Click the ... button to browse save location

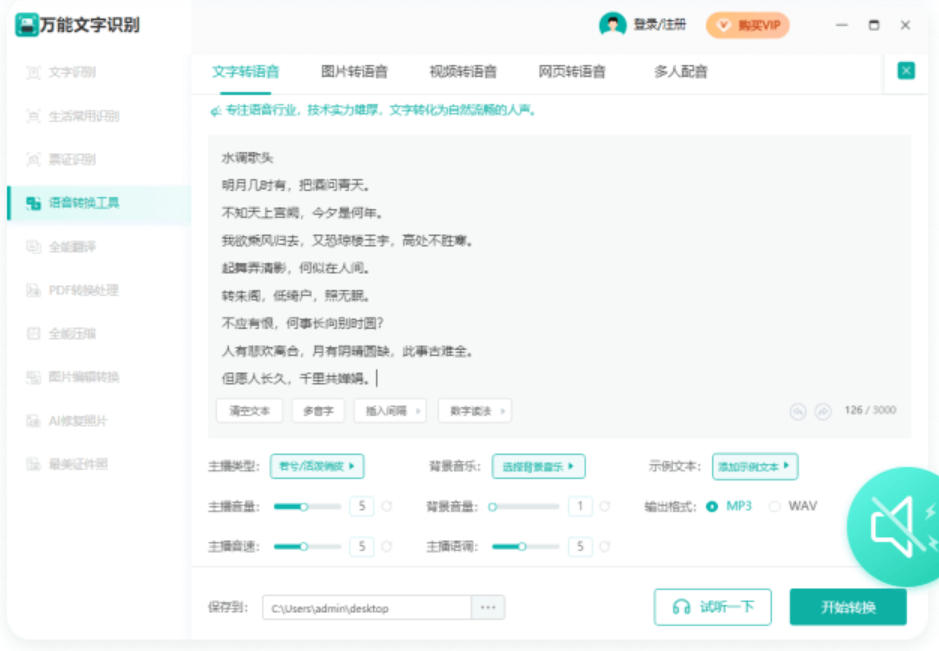[x=486, y=607]
